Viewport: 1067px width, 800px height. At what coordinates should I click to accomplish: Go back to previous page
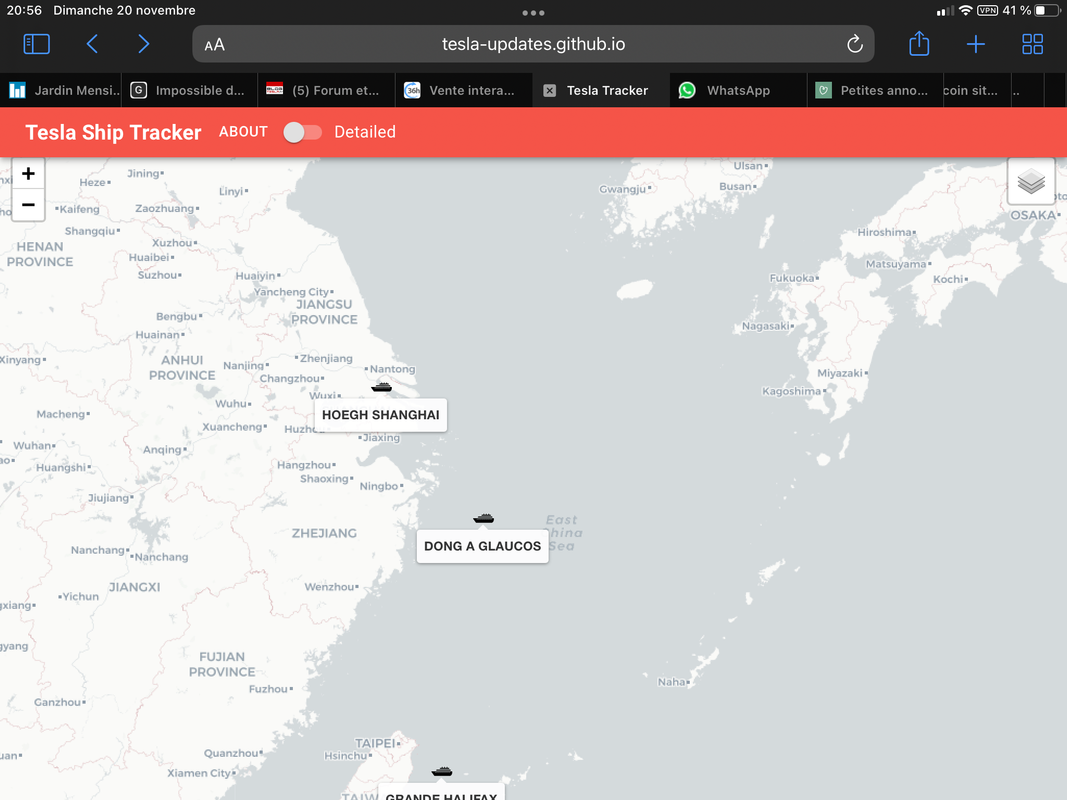(92, 44)
